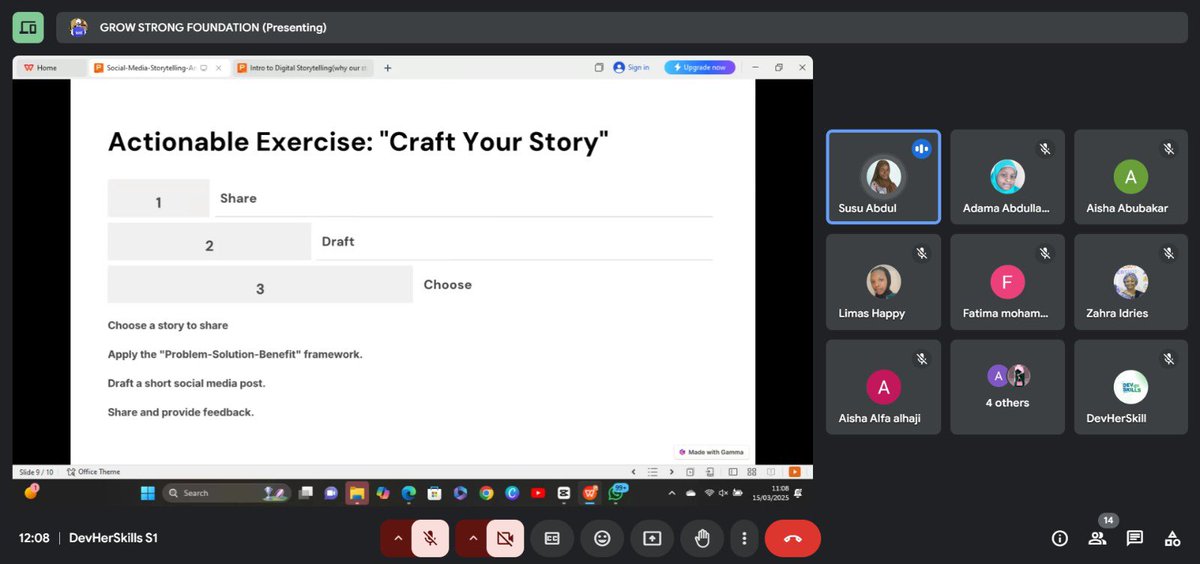Open the chat with everyone panel

tap(1135, 538)
